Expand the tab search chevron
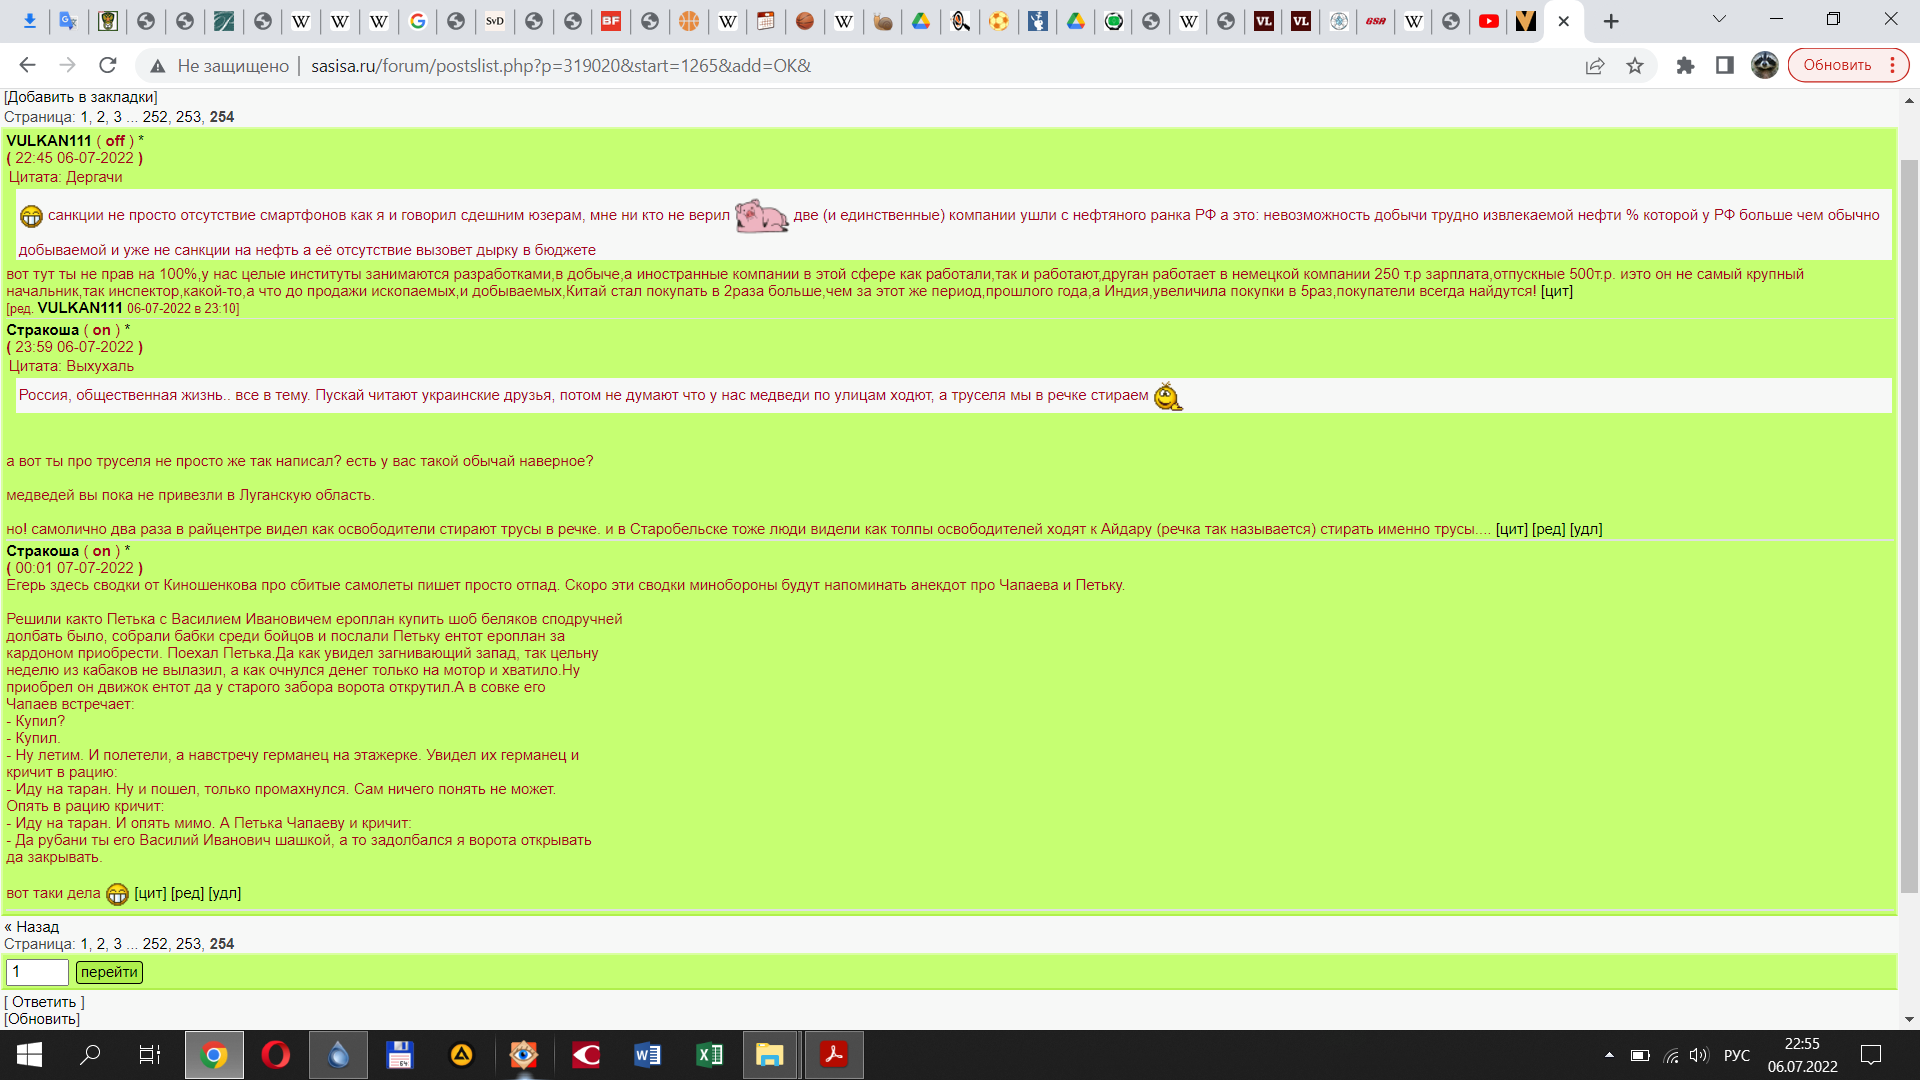 1719,19
